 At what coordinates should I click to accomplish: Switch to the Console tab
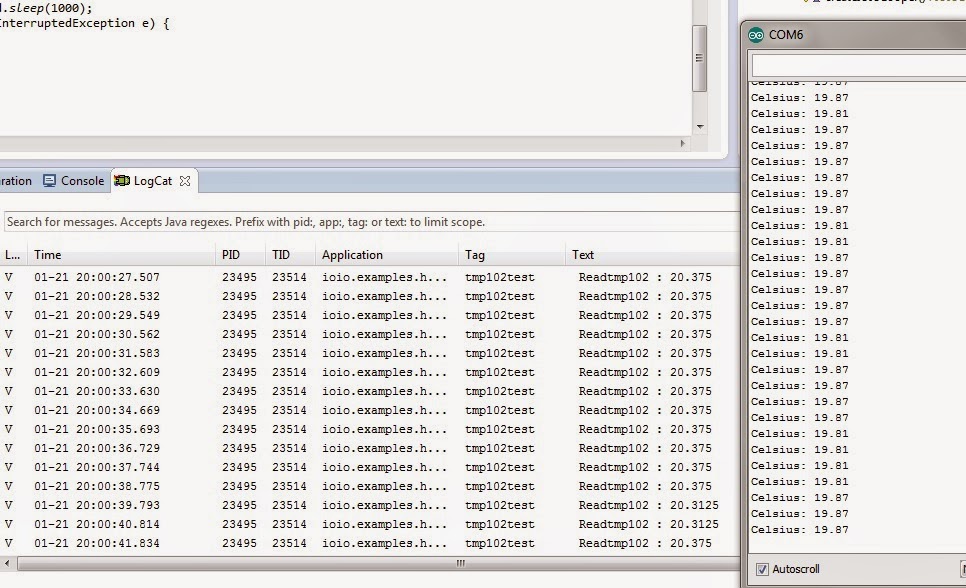point(74,181)
